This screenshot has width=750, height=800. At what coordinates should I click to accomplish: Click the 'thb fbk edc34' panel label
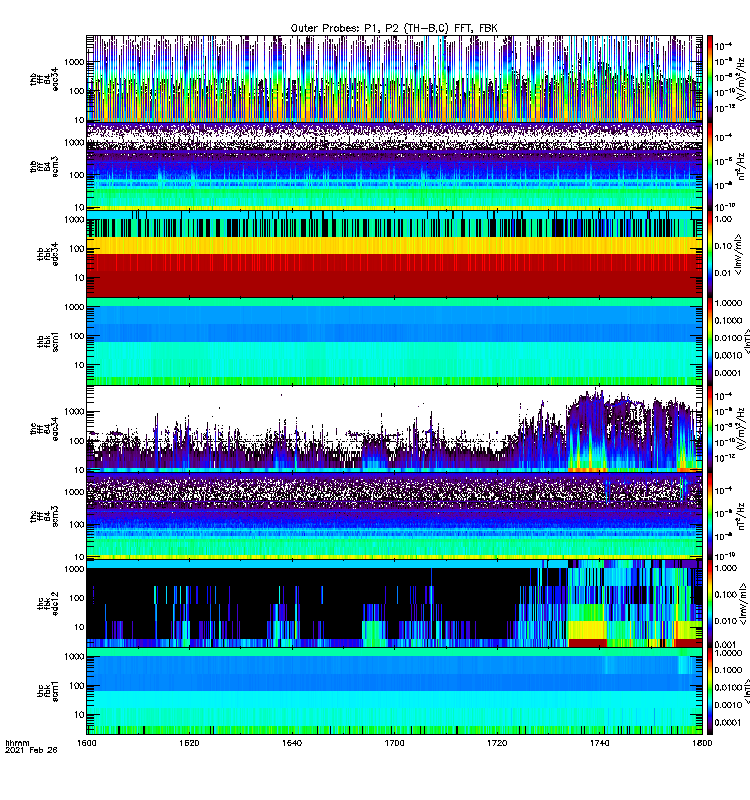pos(47,254)
